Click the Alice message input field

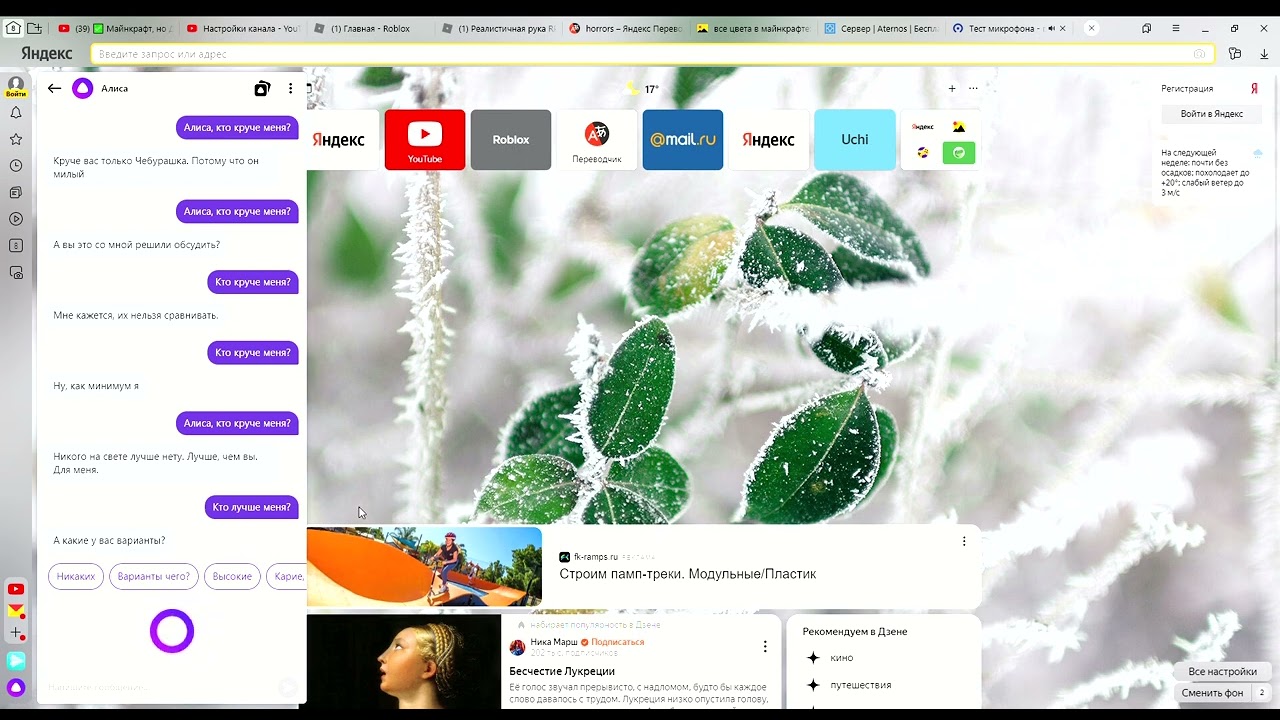tap(160, 687)
